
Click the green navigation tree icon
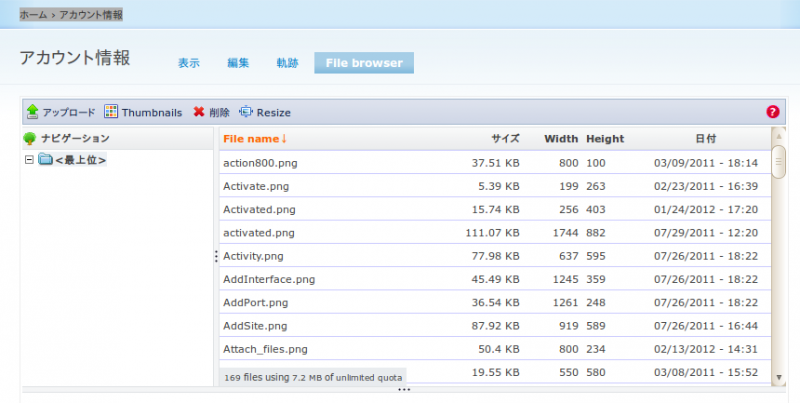coord(30,138)
